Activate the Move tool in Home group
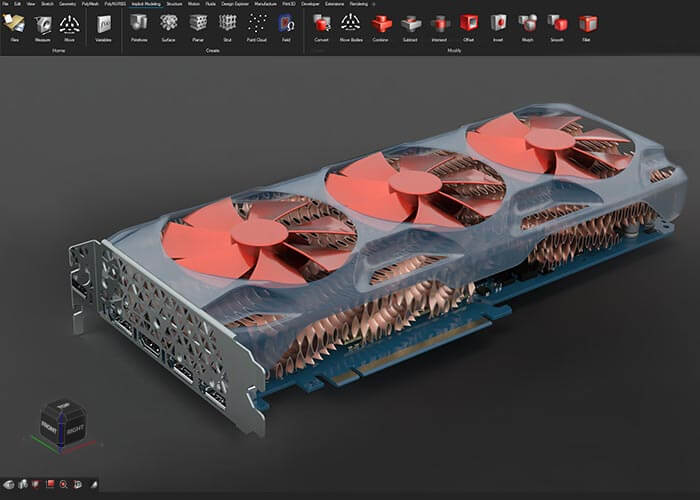The image size is (700, 500). pyautogui.click(x=69, y=23)
